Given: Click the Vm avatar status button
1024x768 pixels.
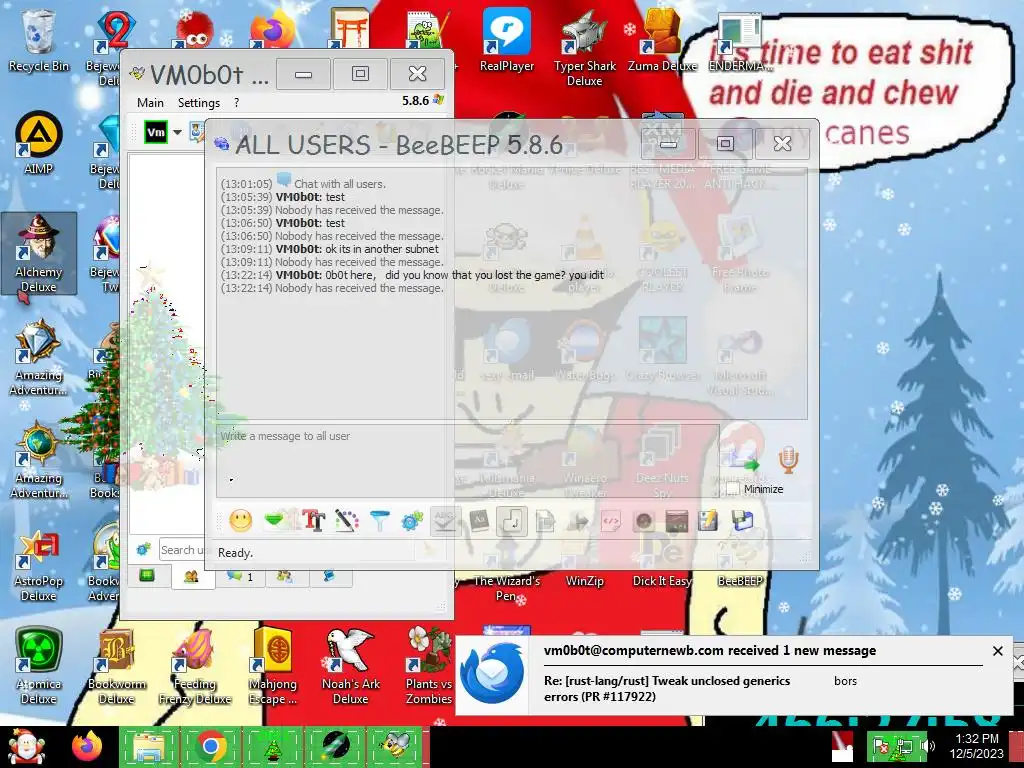Looking at the screenshot, I should (156, 133).
